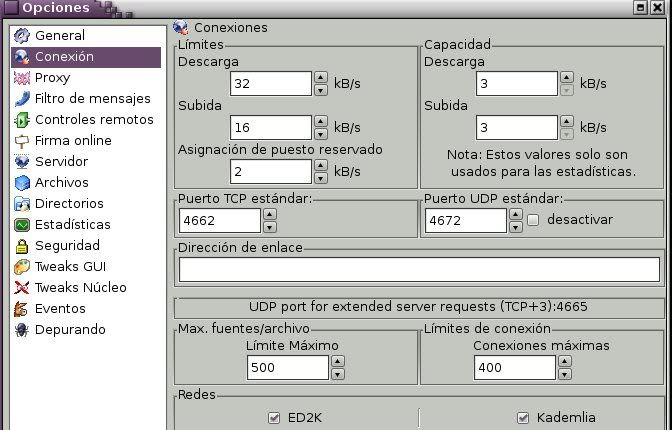Click the Límites Descarga field showing 32
Viewport: 672px width, 430px height.
tap(271, 84)
